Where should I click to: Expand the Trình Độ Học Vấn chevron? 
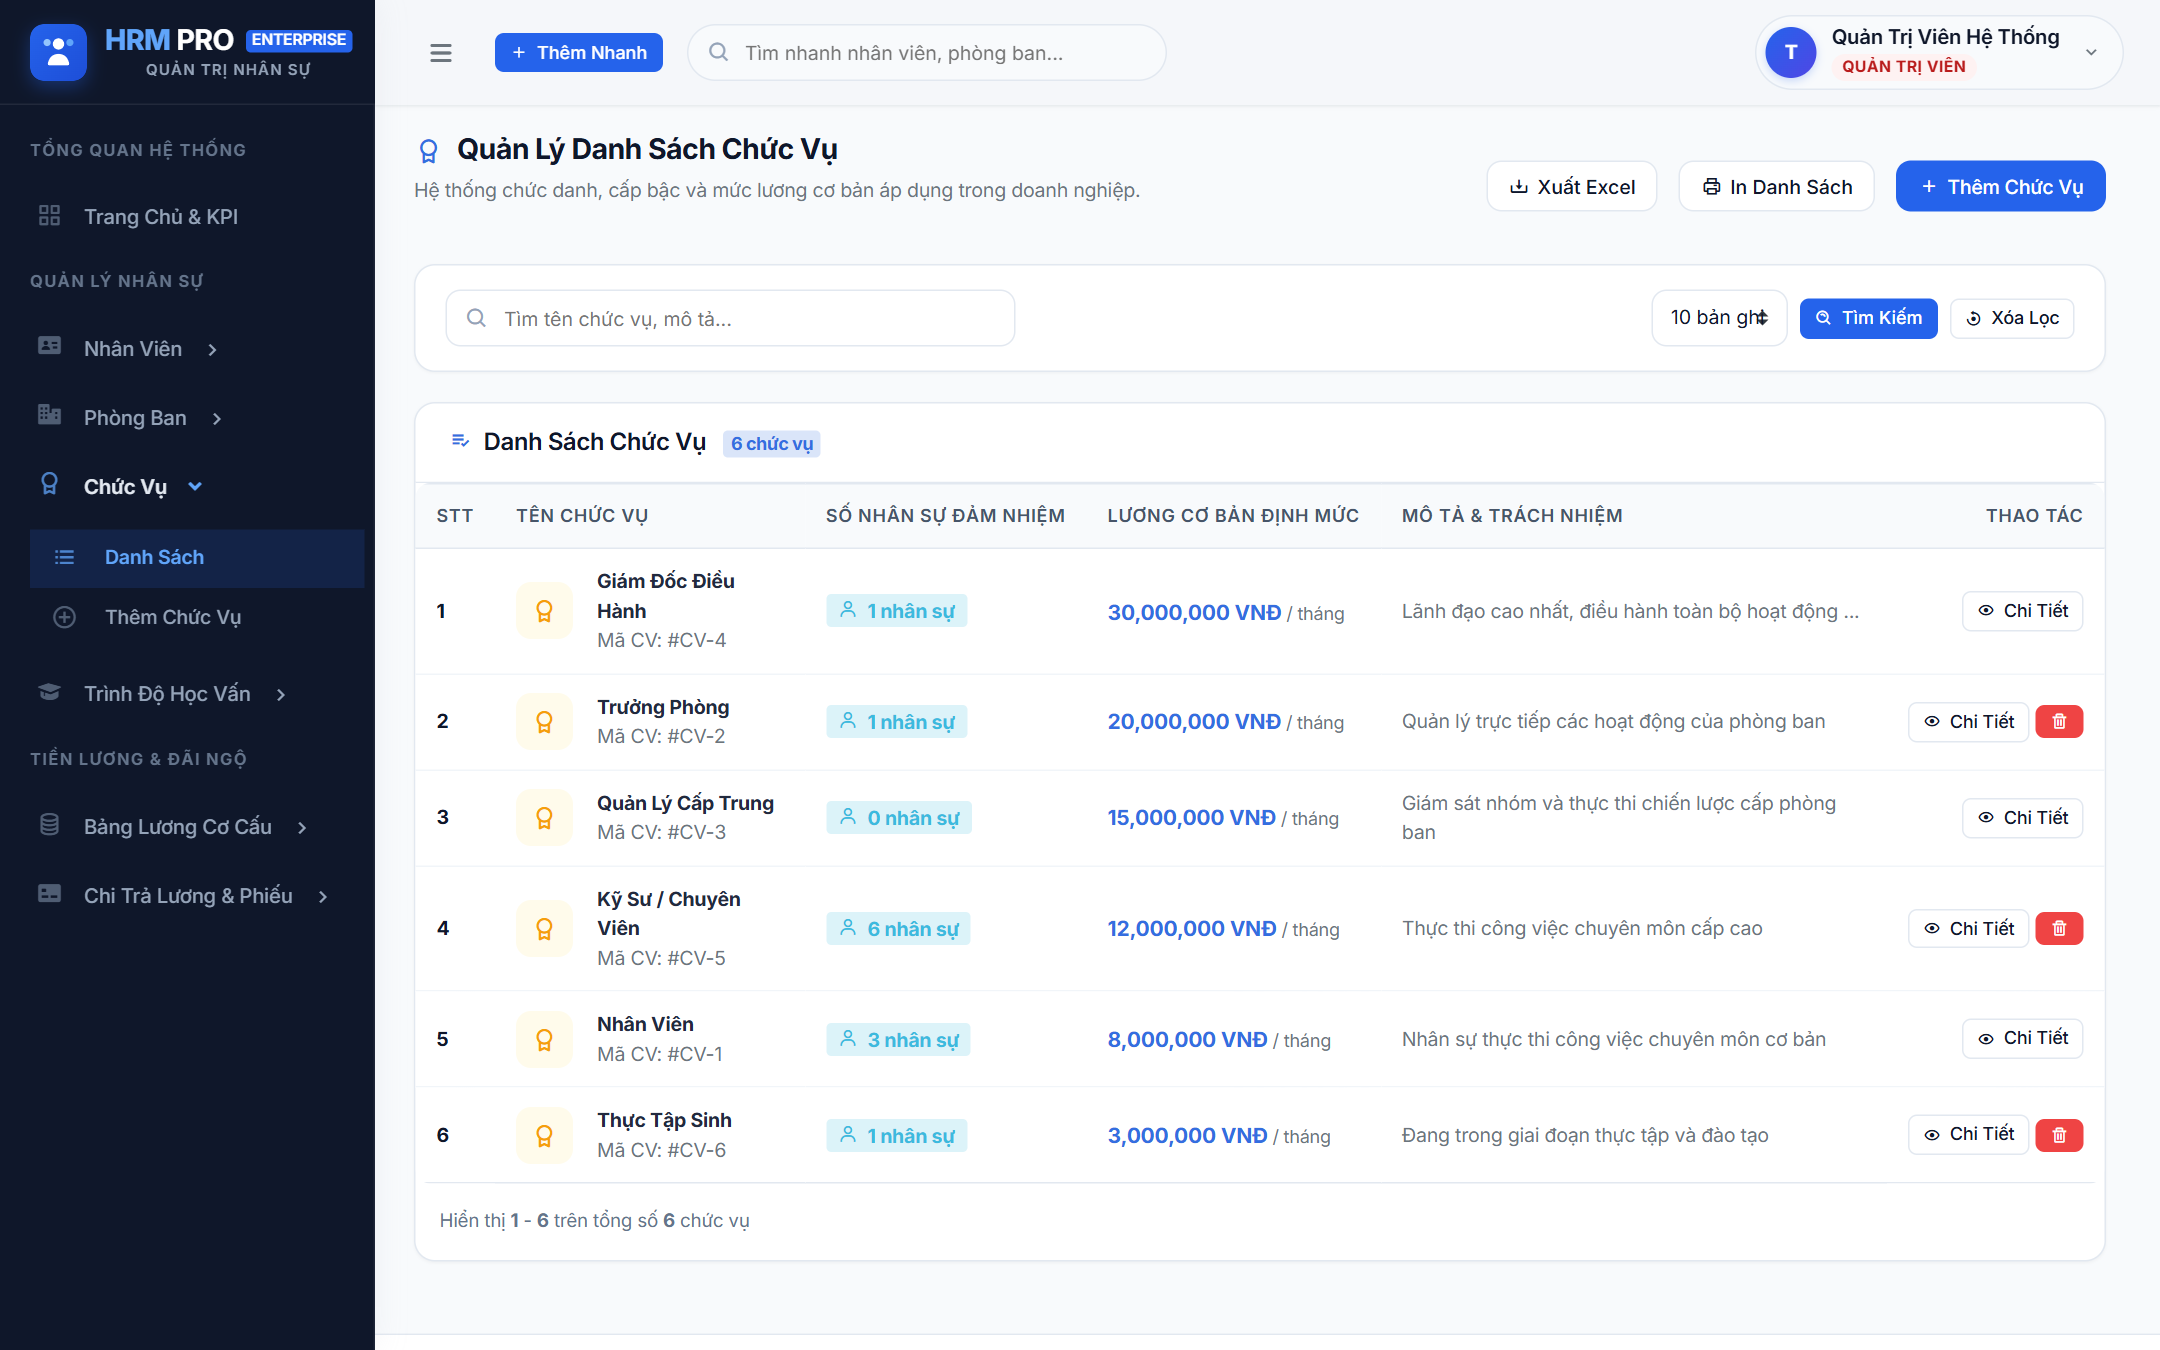pos(281,695)
